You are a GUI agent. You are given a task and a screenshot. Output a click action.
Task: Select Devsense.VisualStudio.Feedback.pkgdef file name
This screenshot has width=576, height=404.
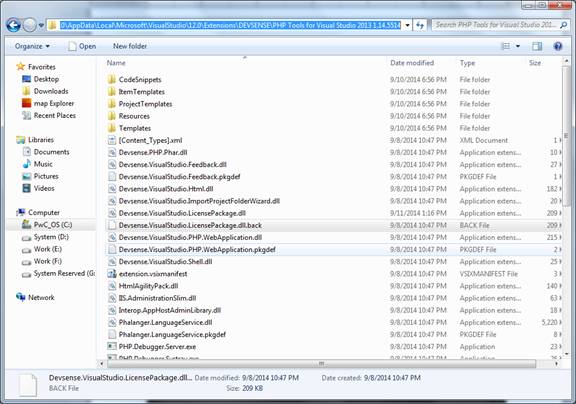click(179, 176)
